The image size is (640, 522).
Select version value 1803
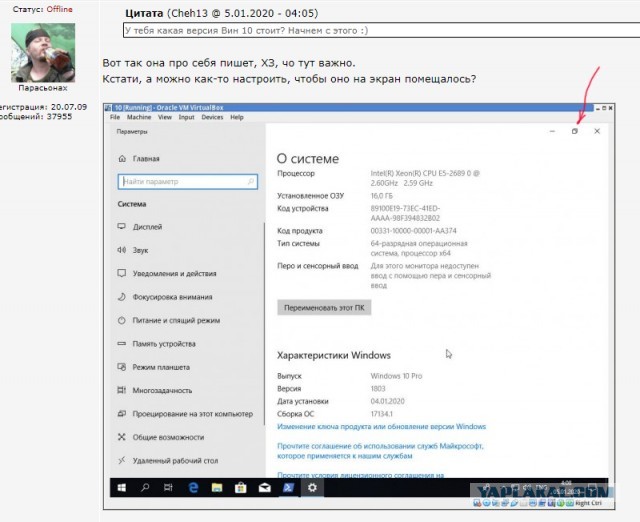click(378, 389)
